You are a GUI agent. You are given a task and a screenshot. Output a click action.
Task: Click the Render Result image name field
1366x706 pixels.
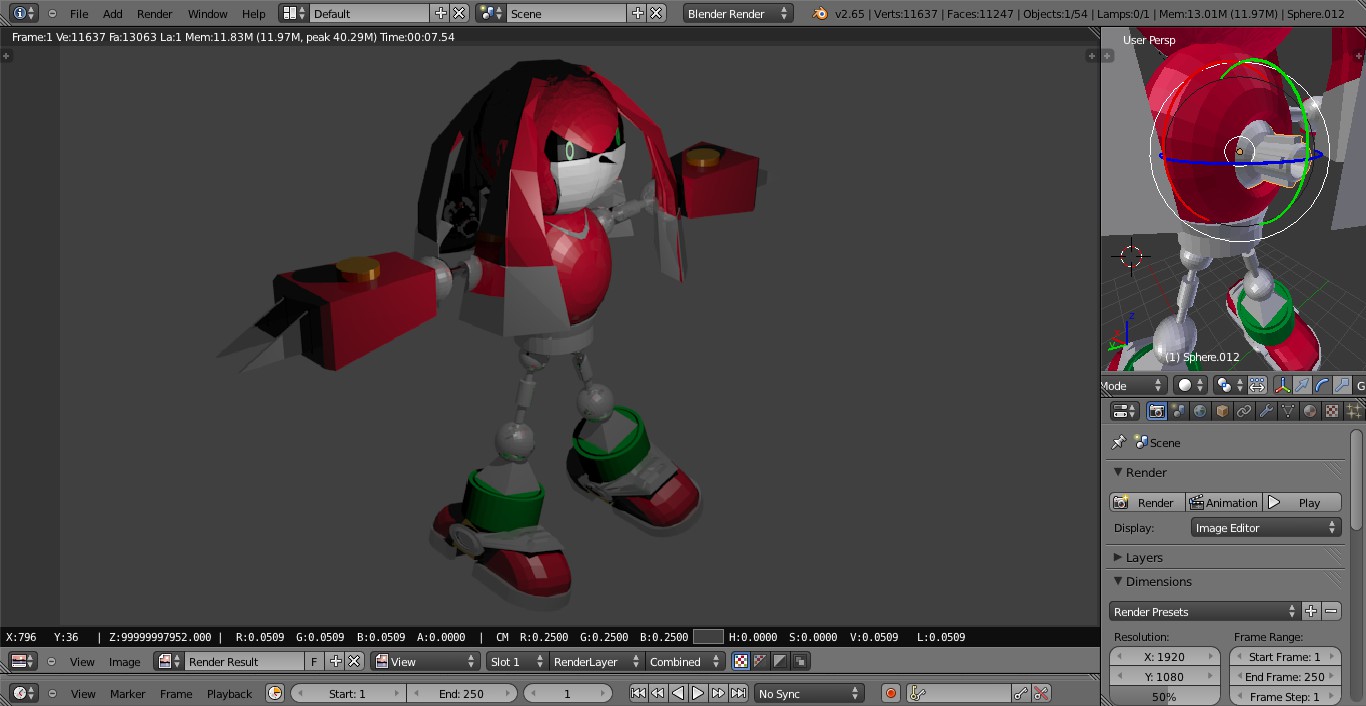(244, 661)
